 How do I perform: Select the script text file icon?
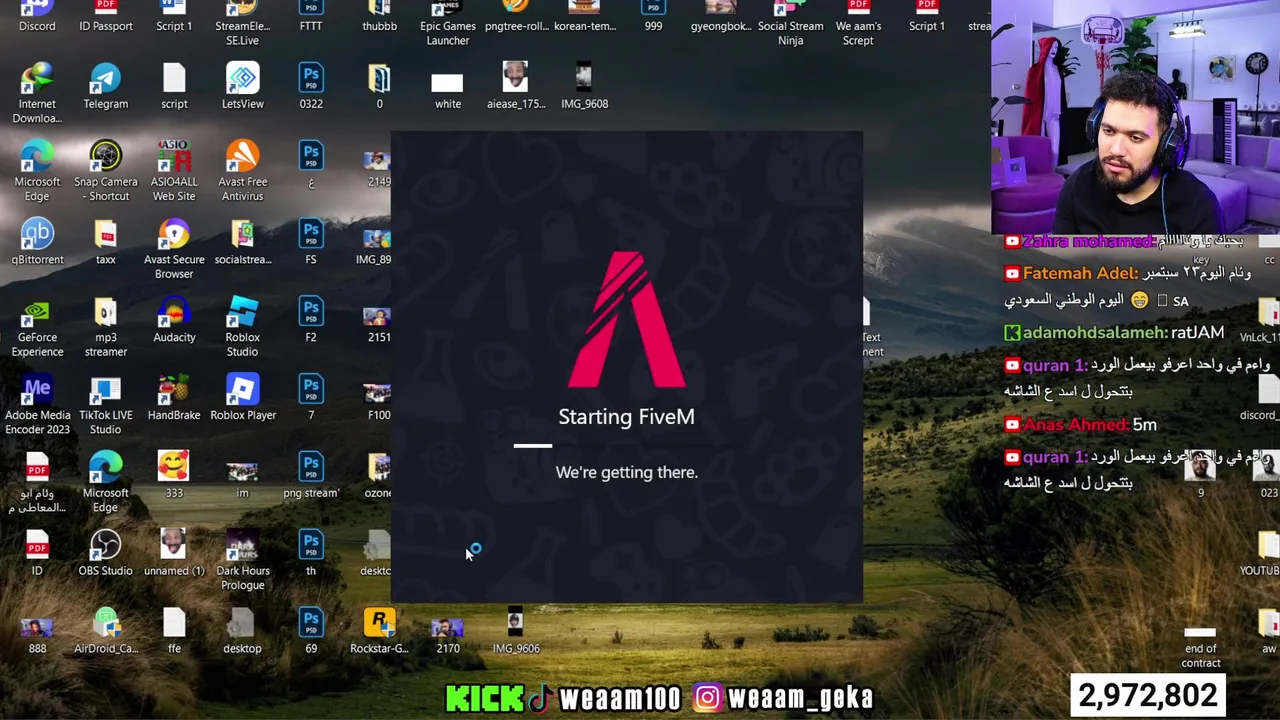pos(174,86)
